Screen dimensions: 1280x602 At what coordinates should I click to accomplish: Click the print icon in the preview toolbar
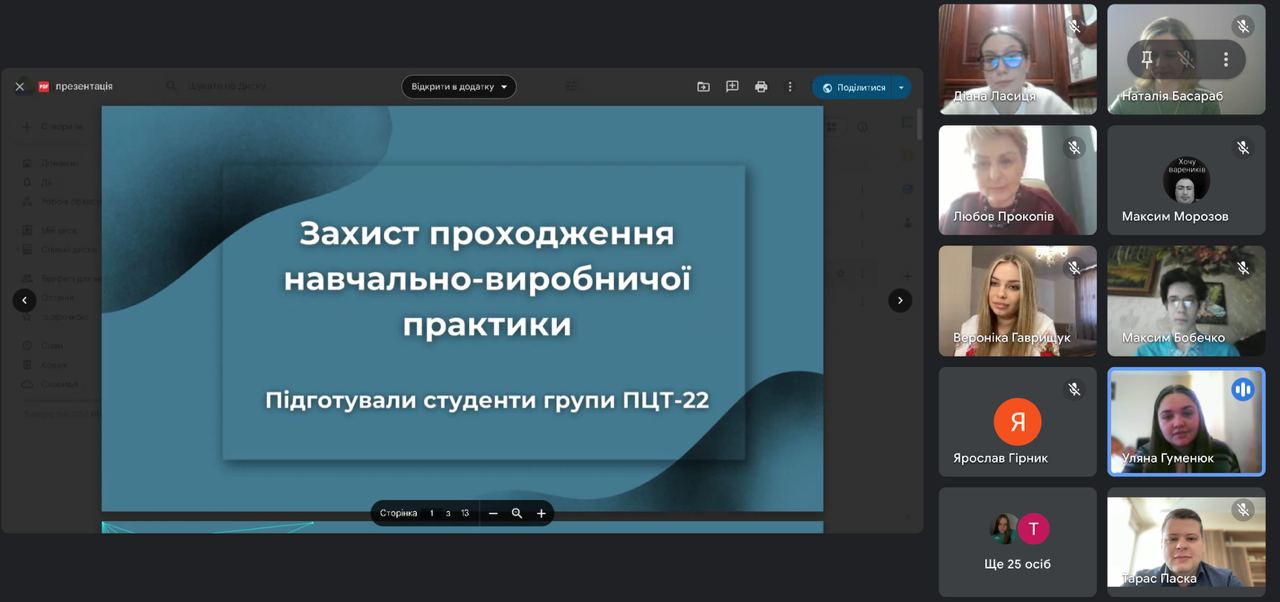coord(761,87)
